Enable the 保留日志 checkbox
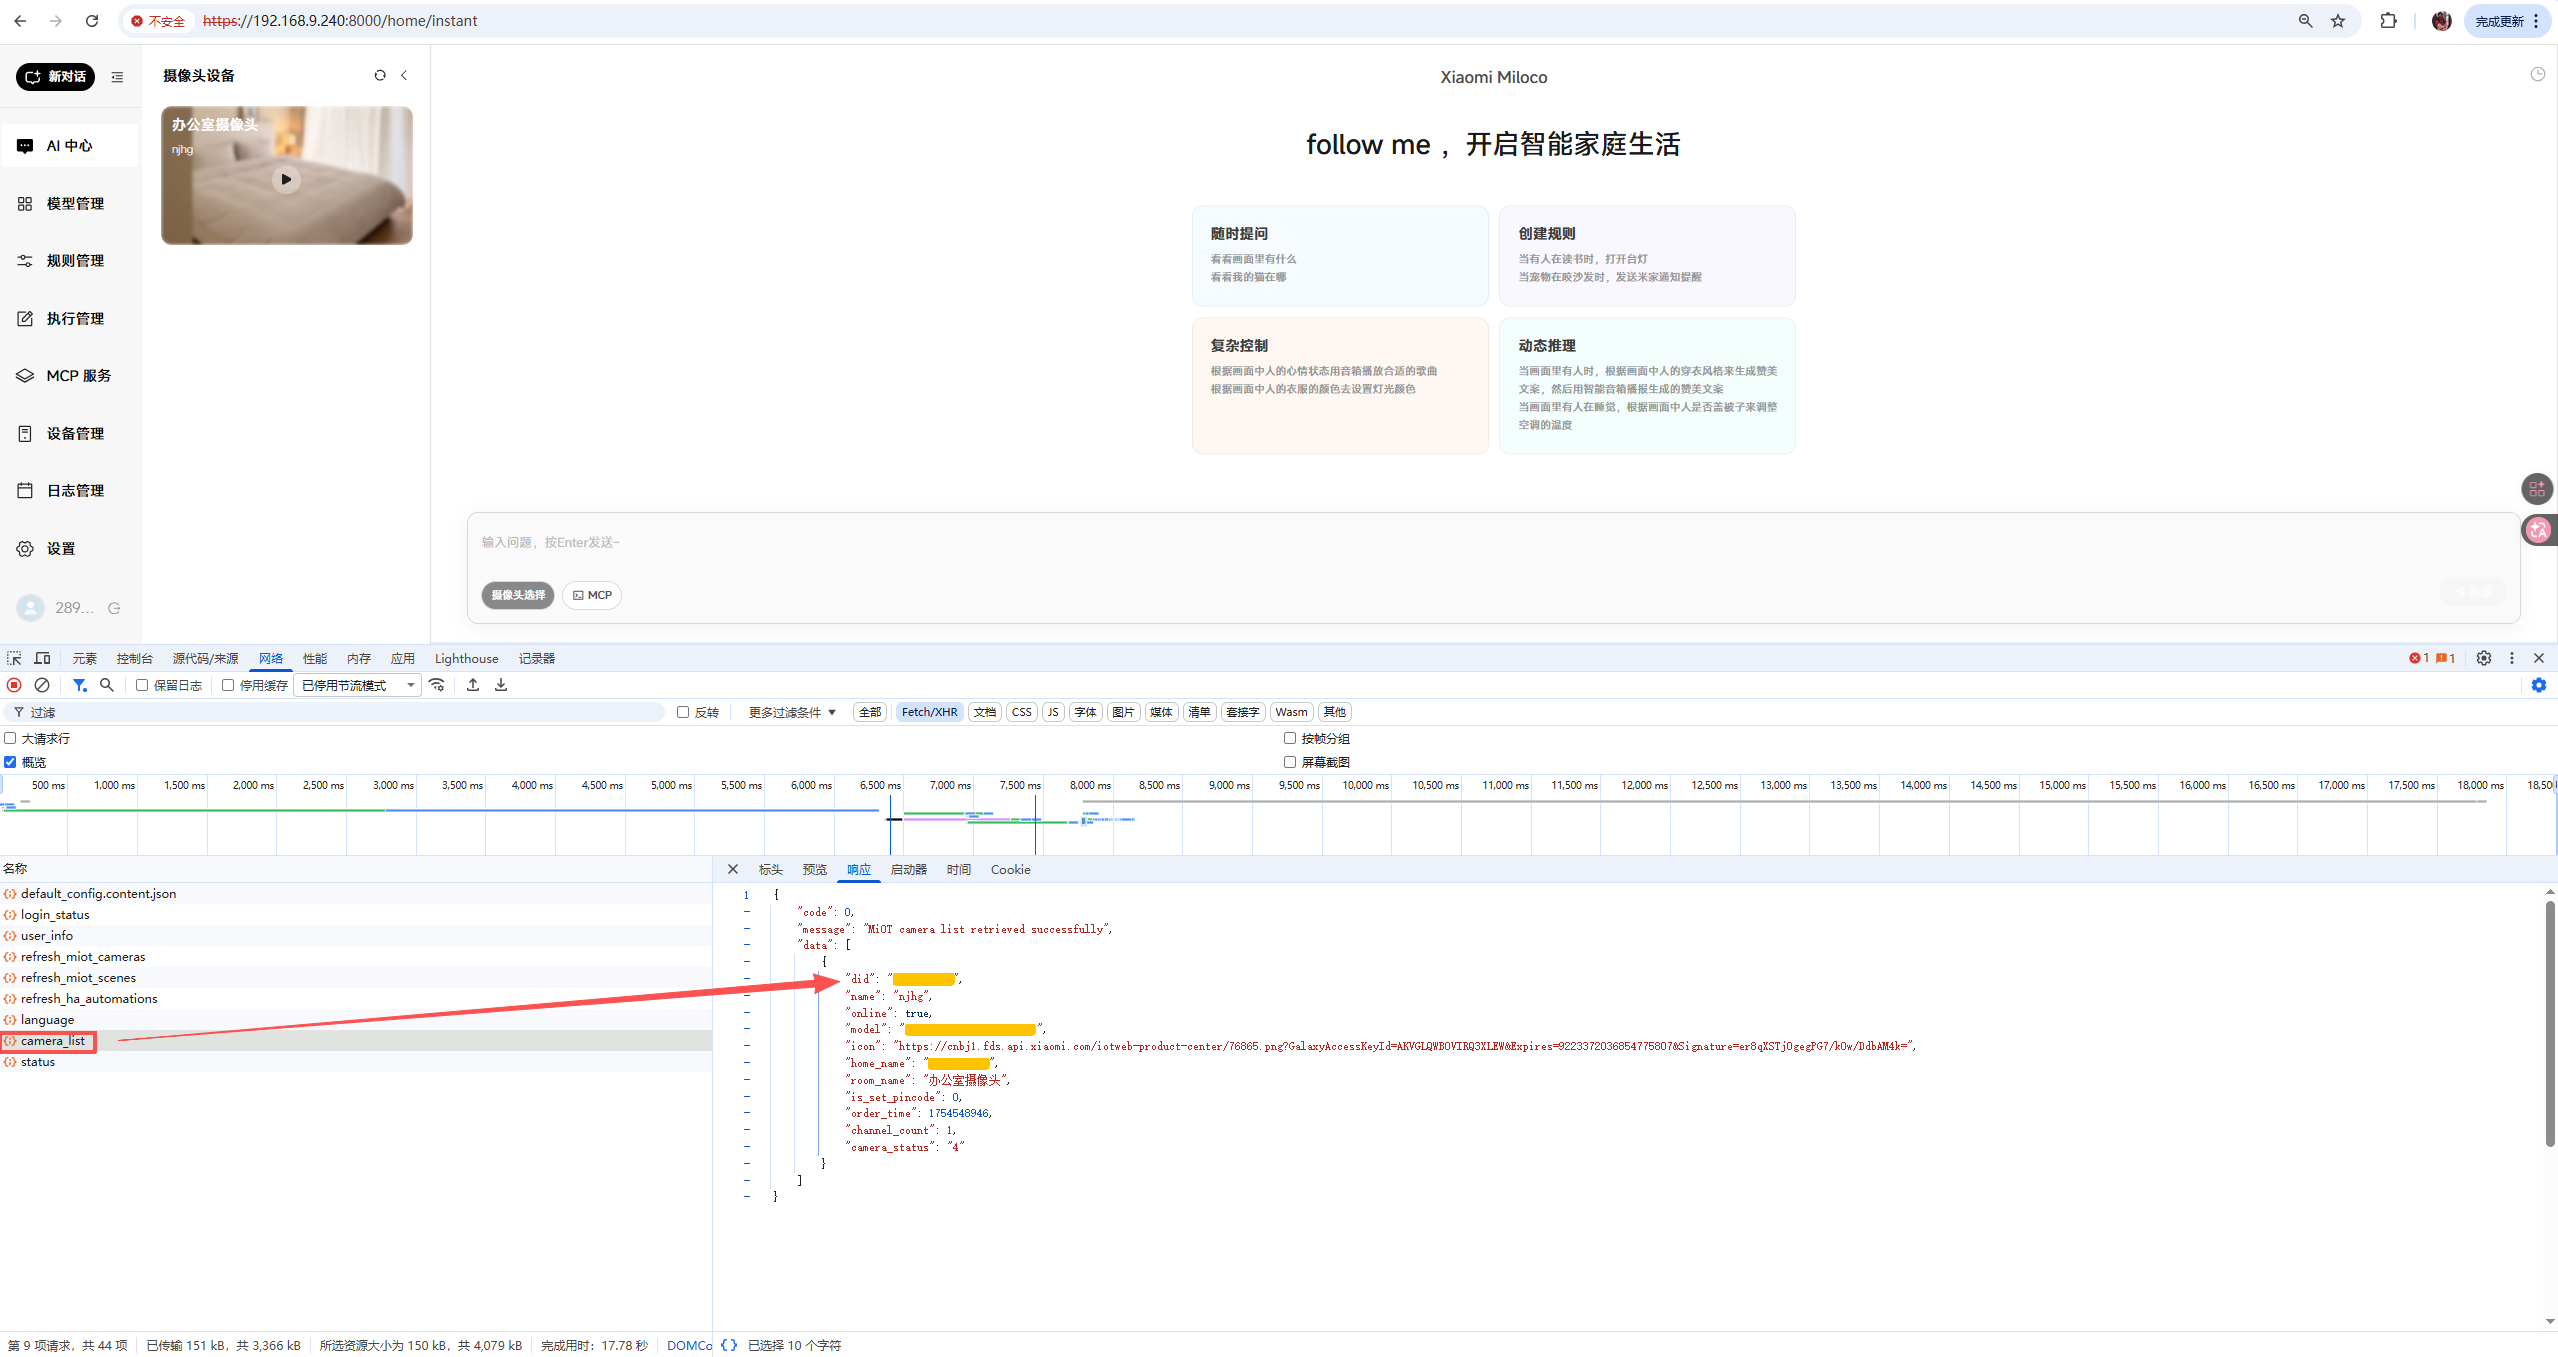 coord(142,685)
